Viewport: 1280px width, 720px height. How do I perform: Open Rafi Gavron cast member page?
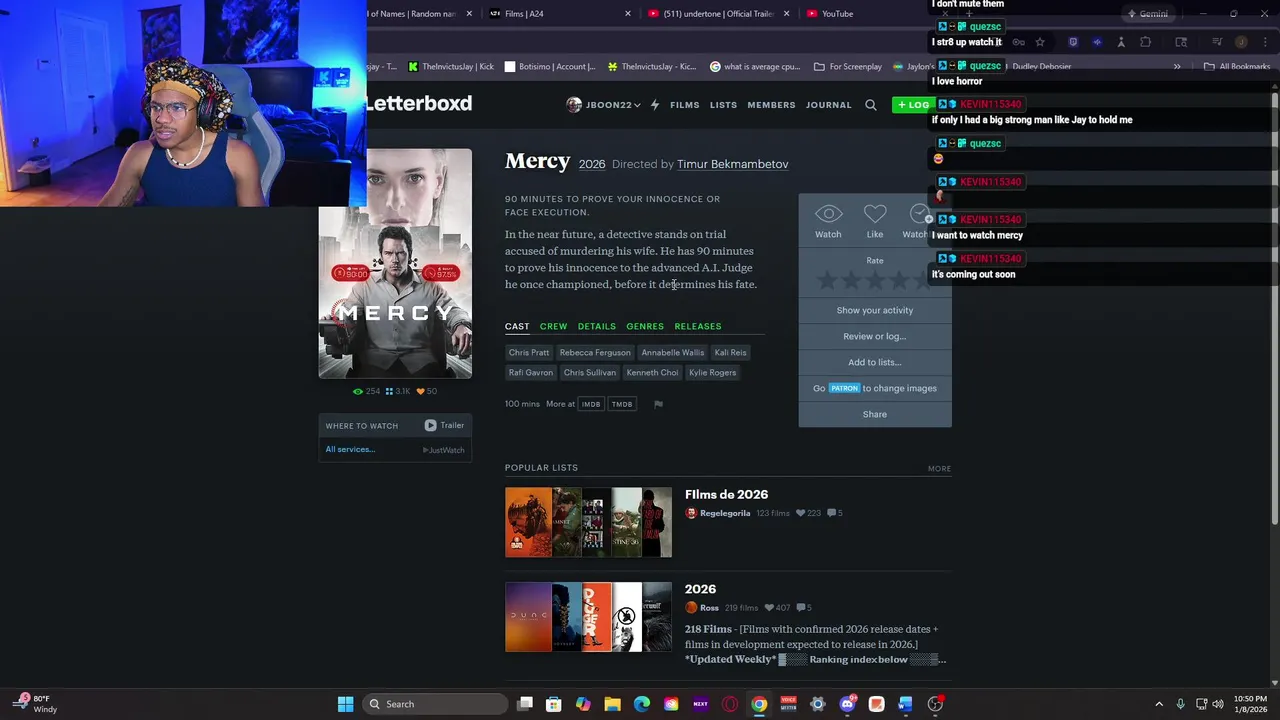coord(531,372)
